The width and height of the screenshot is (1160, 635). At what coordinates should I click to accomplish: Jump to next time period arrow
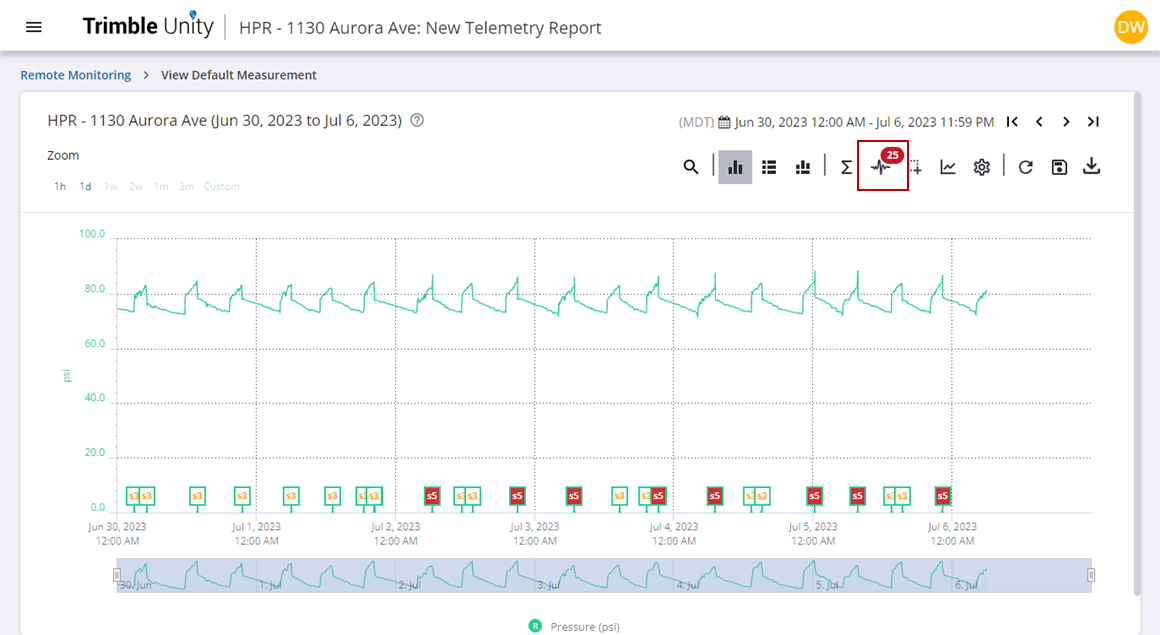(x=1066, y=122)
